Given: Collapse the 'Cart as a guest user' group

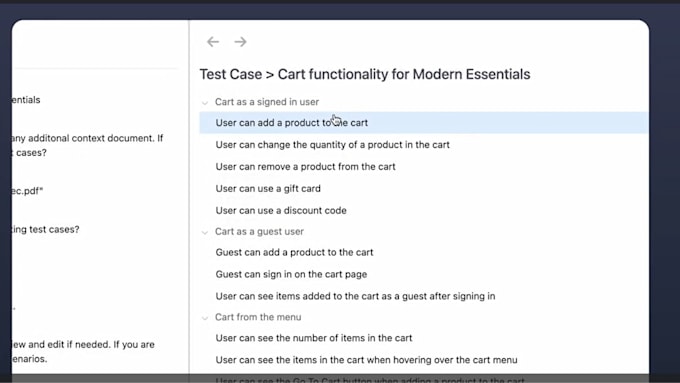Looking at the screenshot, I should pyautogui.click(x=205, y=232).
